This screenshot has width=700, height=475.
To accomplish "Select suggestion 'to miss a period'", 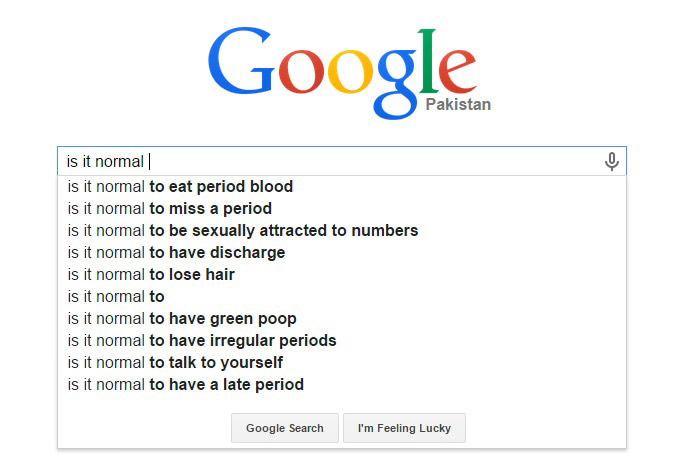I will (x=342, y=208).
